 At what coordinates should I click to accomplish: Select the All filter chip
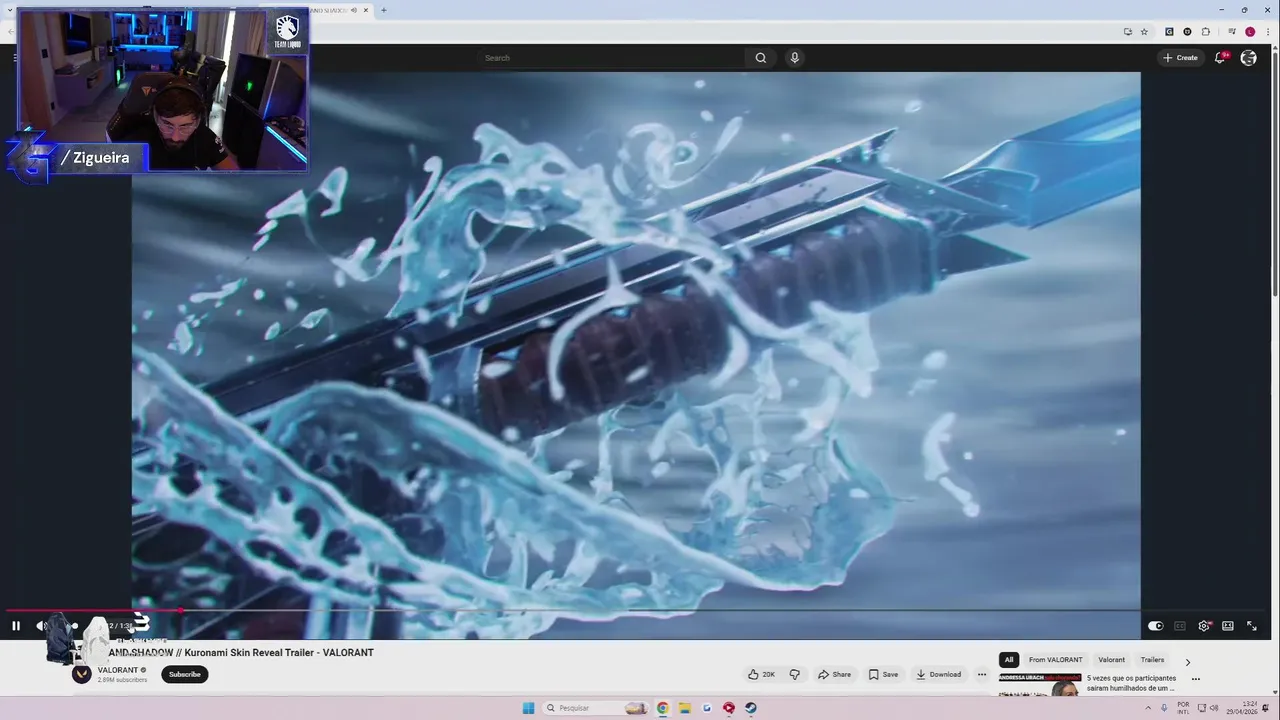pyautogui.click(x=1009, y=660)
